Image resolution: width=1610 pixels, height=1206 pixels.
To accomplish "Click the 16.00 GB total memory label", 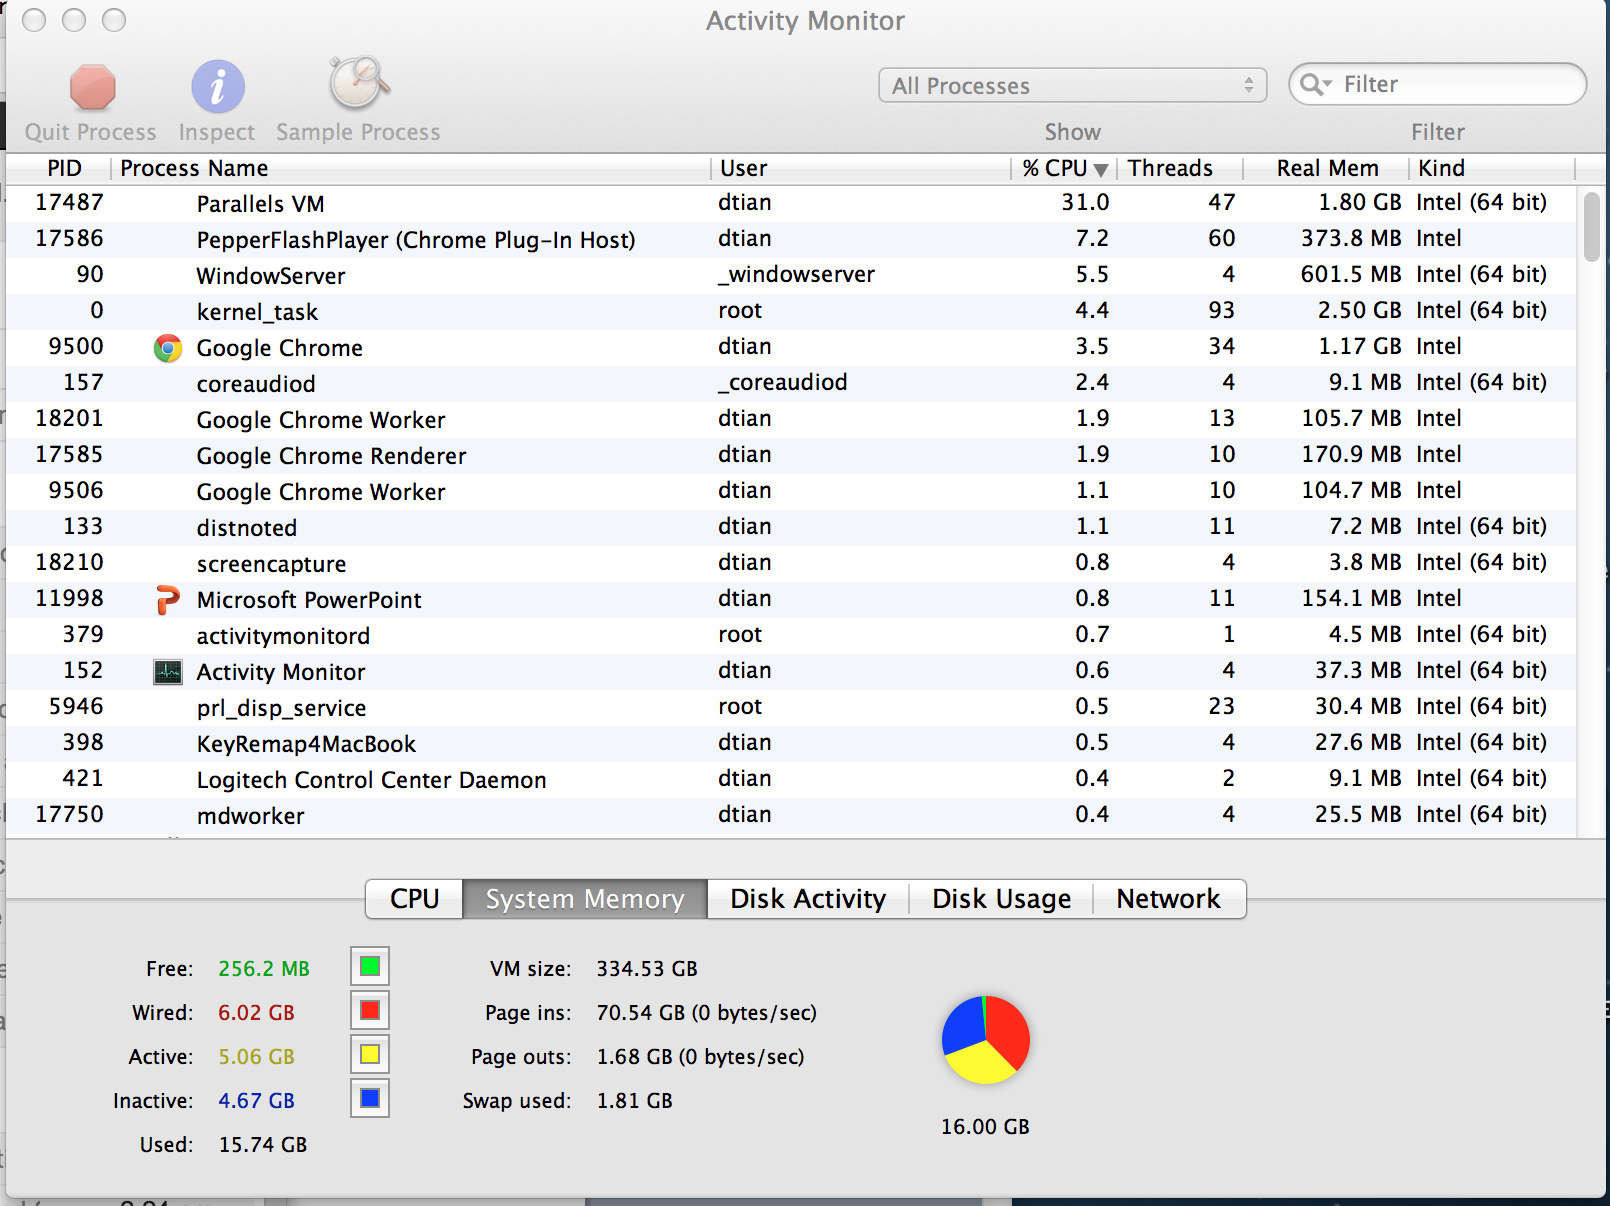I will point(985,1127).
